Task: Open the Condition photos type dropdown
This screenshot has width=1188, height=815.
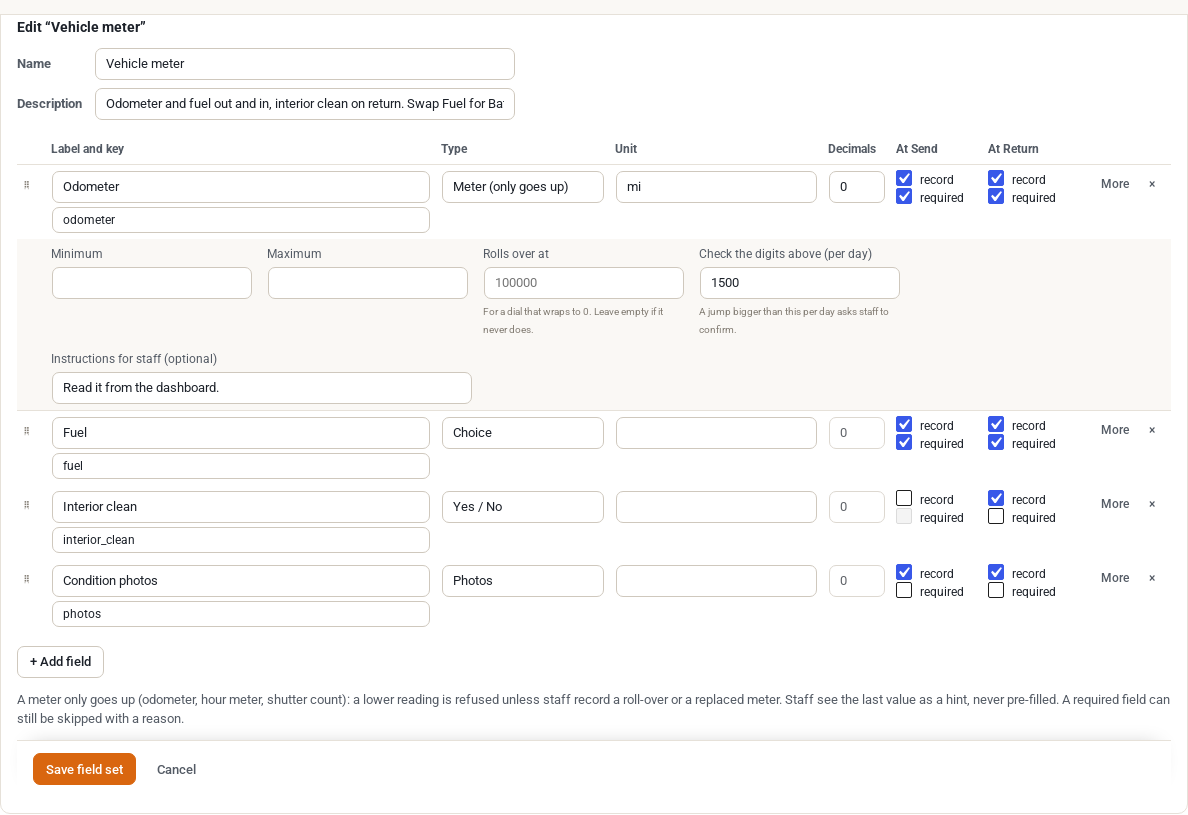Action: click(x=523, y=581)
